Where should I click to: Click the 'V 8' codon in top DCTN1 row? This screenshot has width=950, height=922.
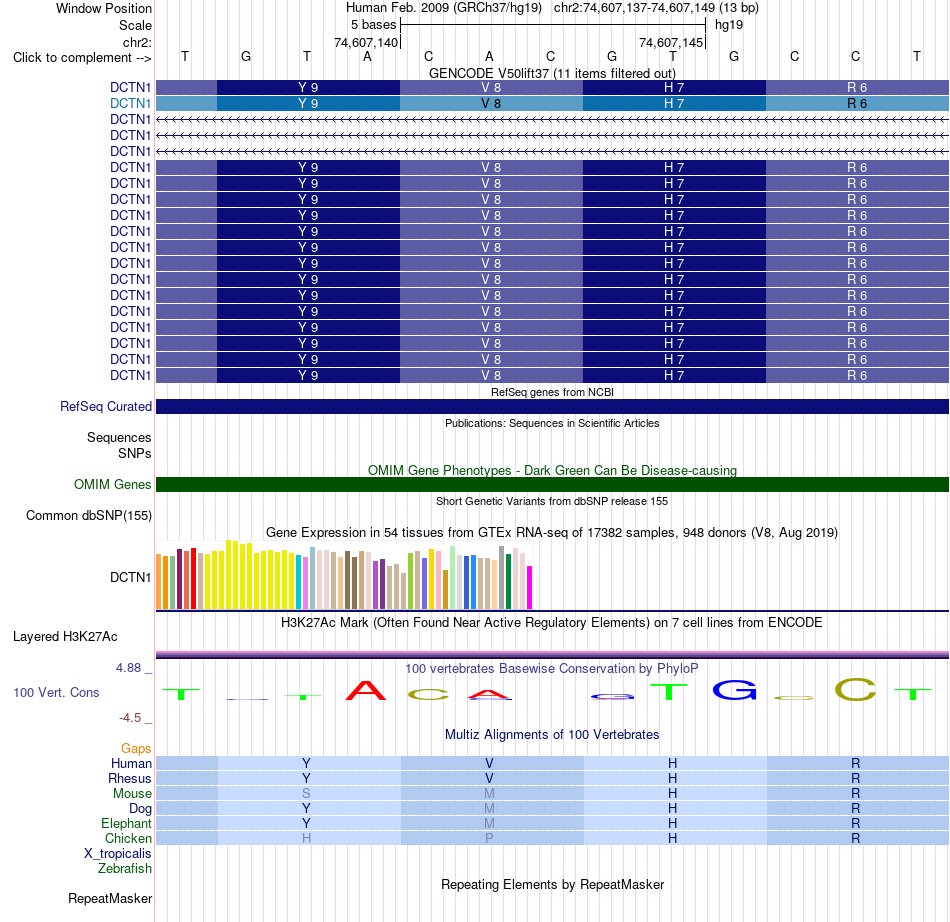click(x=491, y=87)
